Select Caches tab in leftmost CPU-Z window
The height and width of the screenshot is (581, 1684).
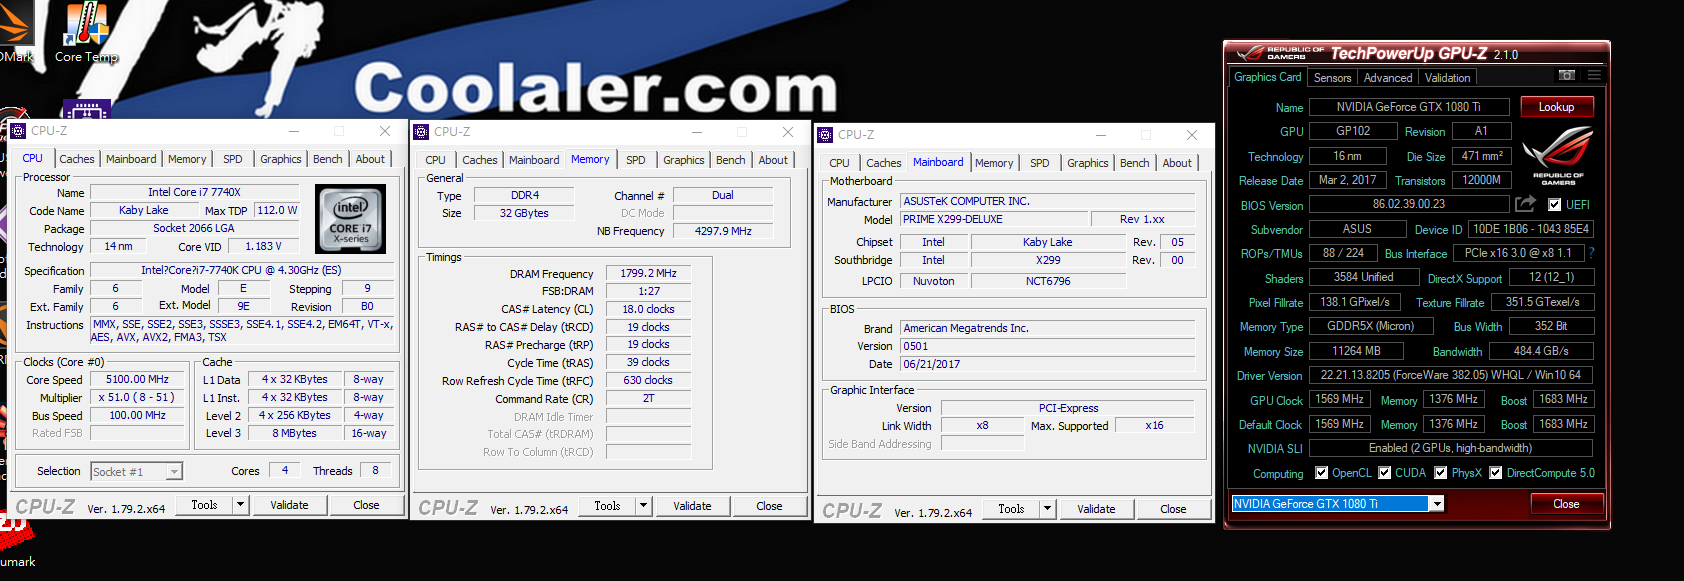[77, 159]
